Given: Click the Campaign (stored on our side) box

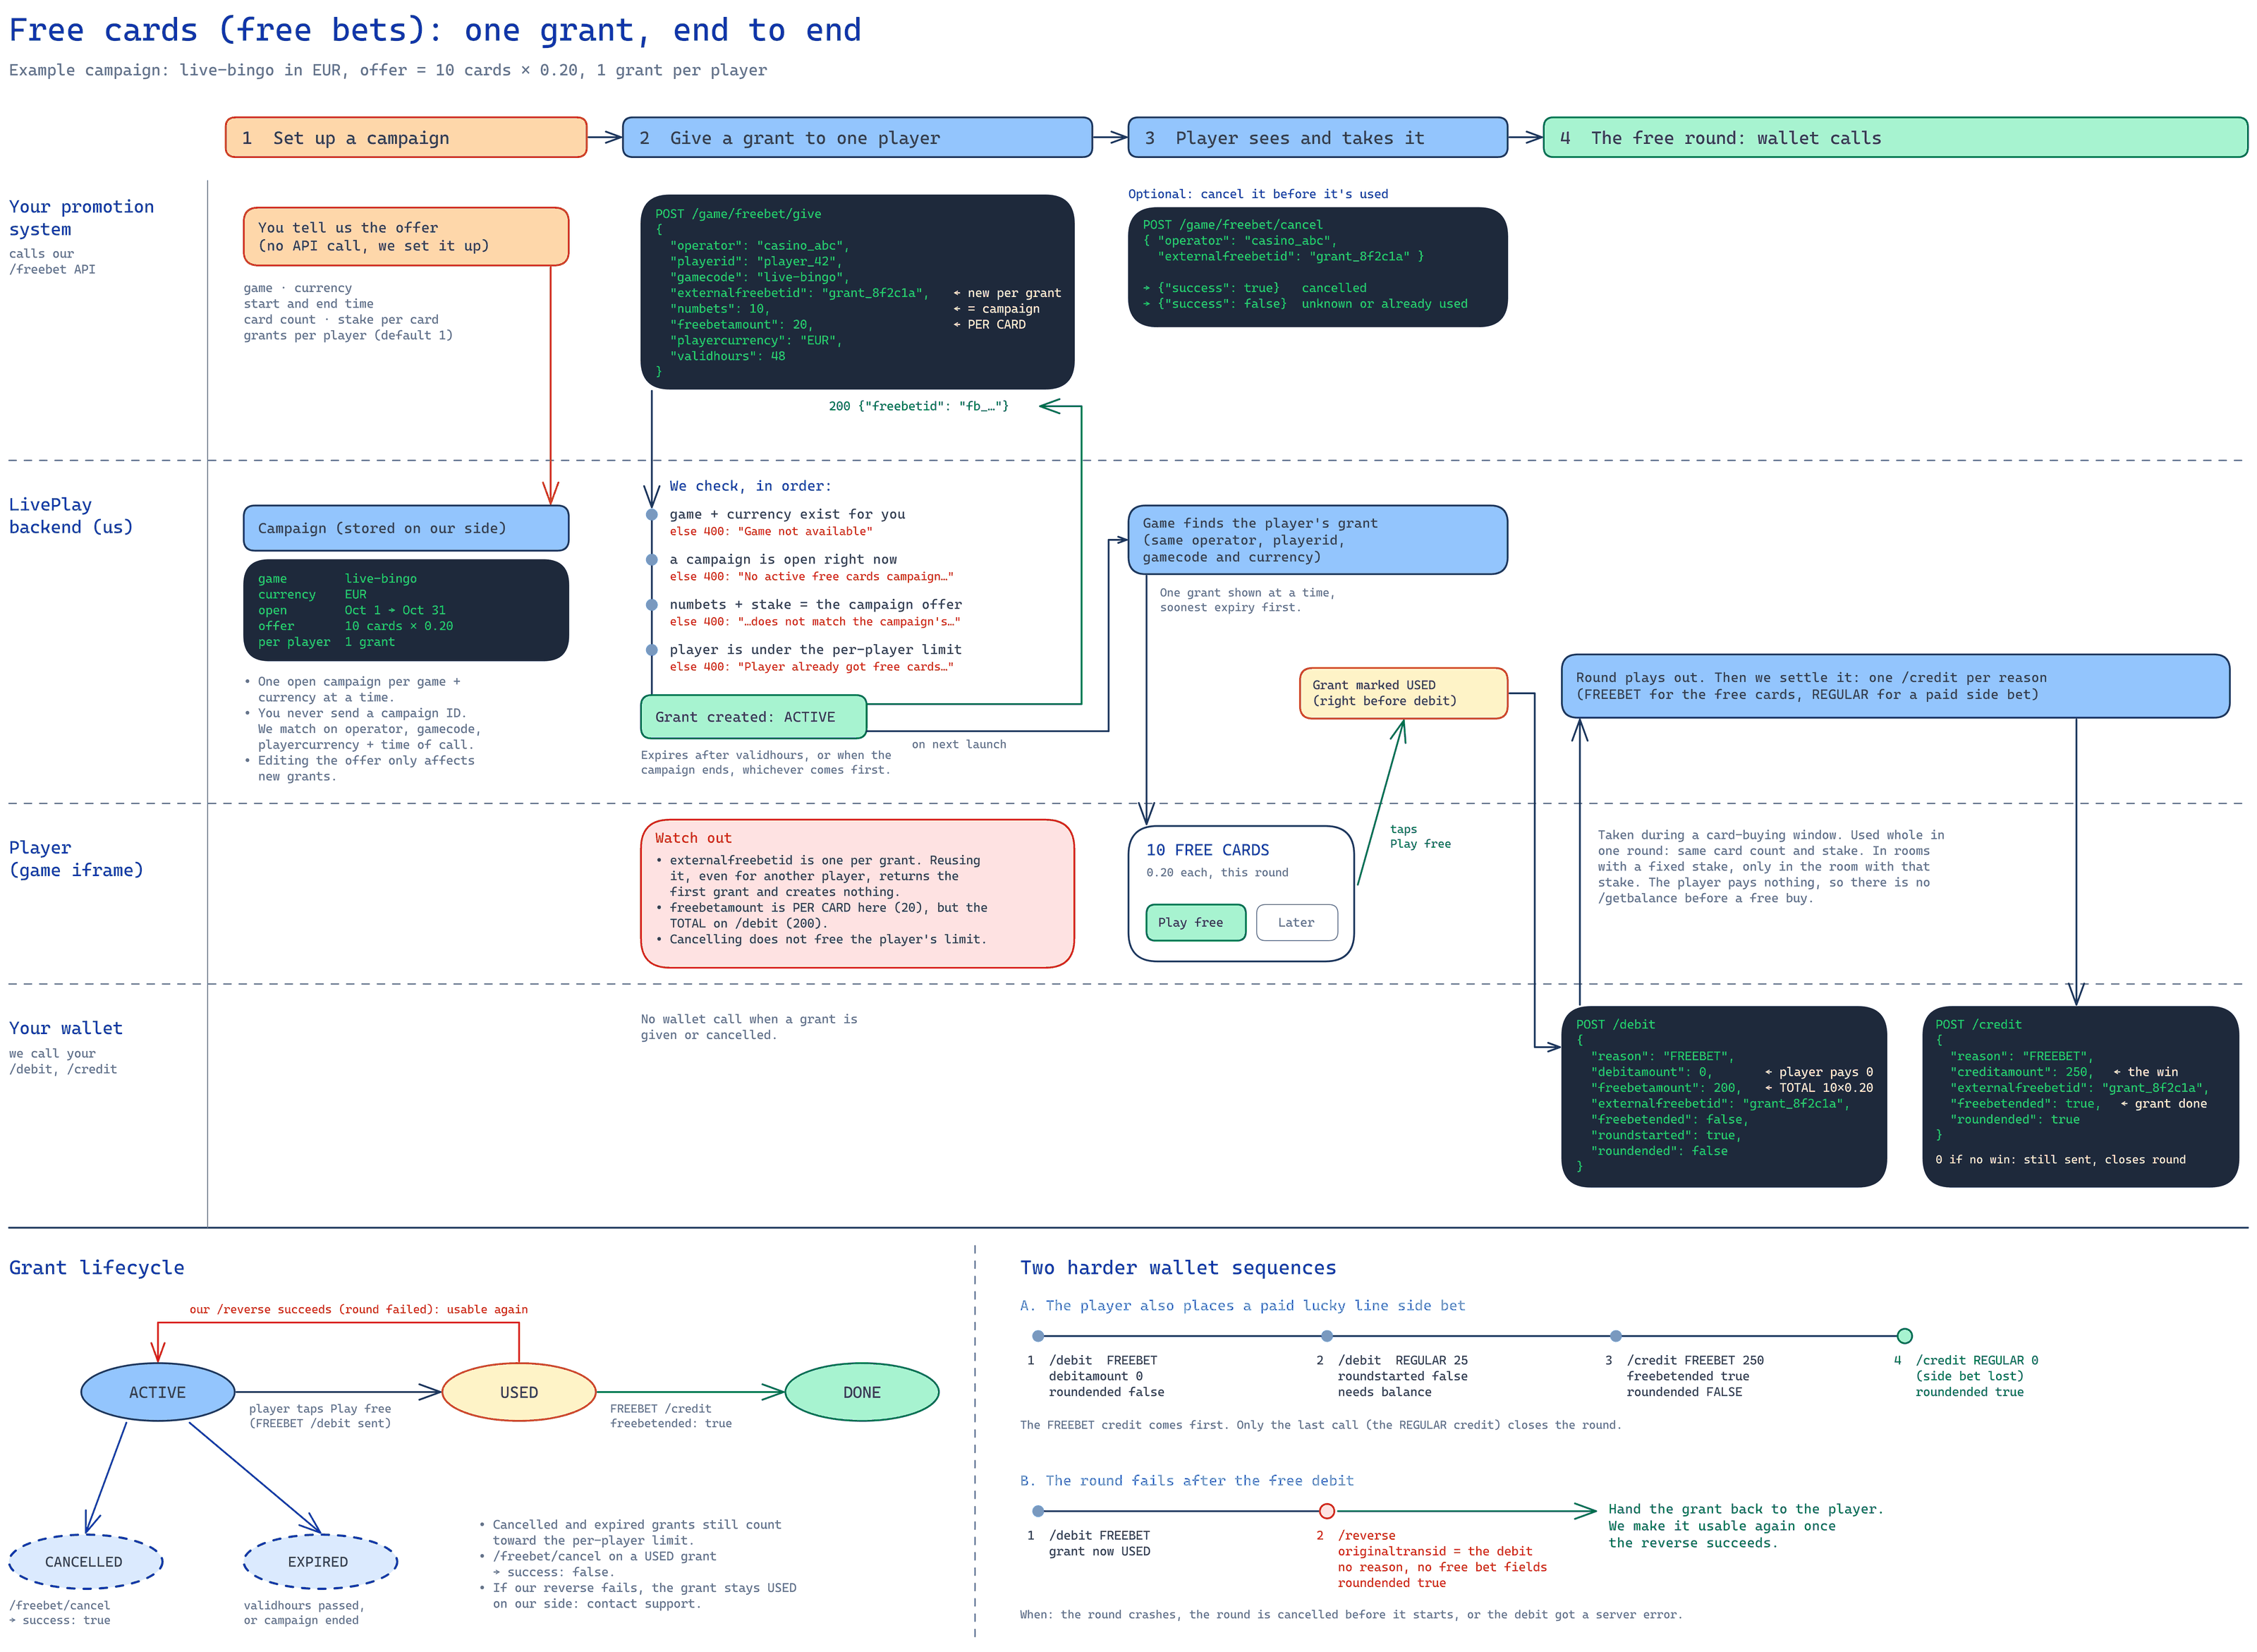Looking at the screenshot, I should pos(405,528).
